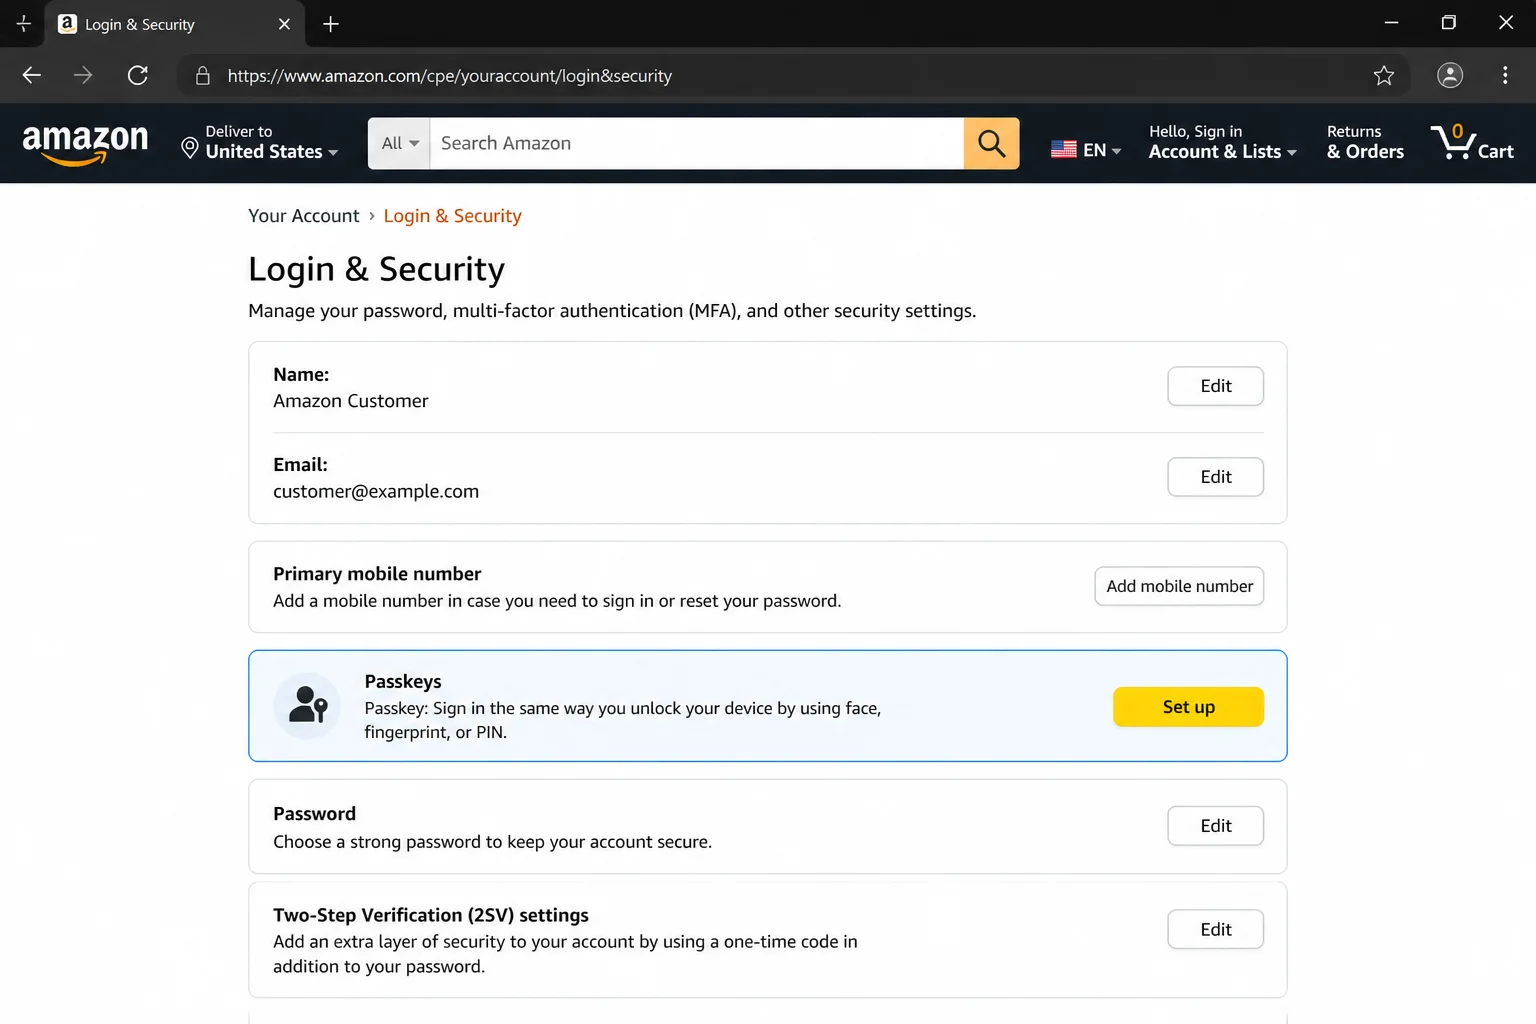
Task: Click Add mobile number button
Action: (x=1179, y=586)
